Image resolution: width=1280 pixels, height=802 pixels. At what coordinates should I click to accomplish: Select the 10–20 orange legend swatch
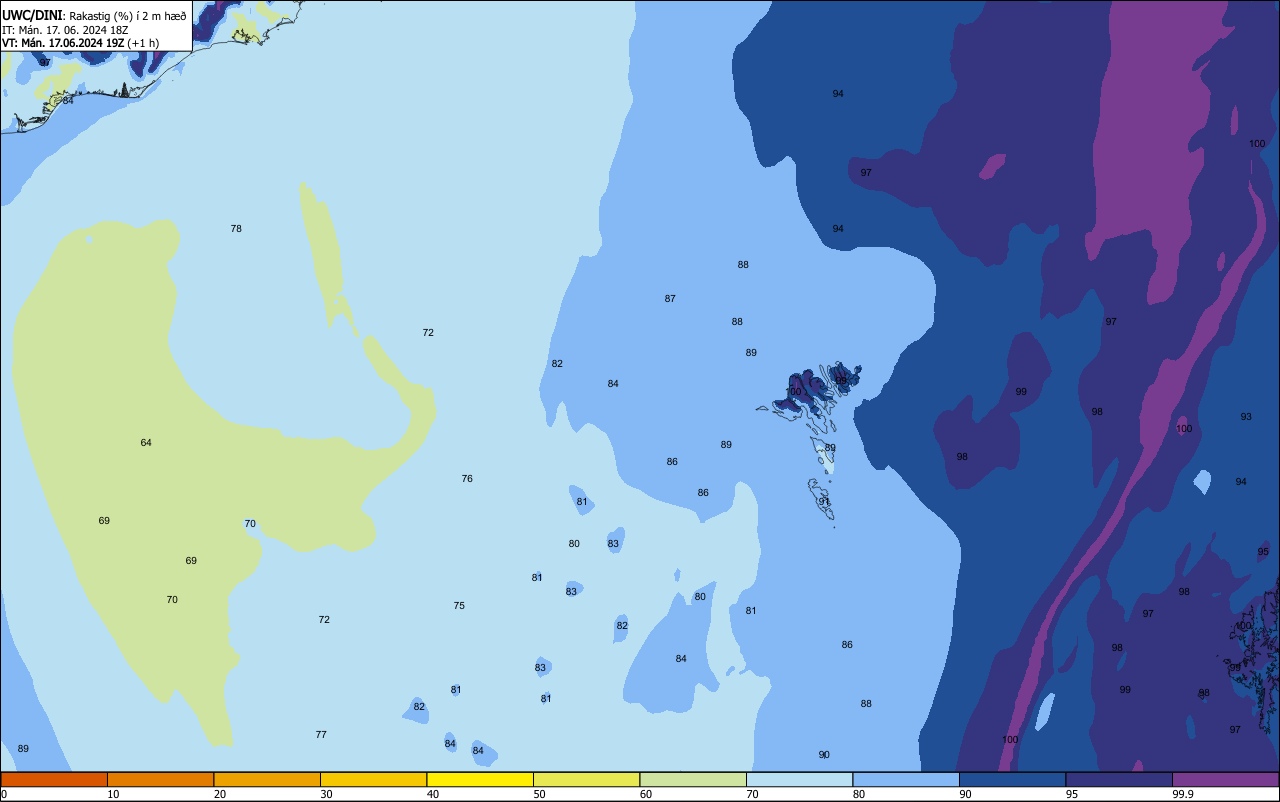point(160,779)
